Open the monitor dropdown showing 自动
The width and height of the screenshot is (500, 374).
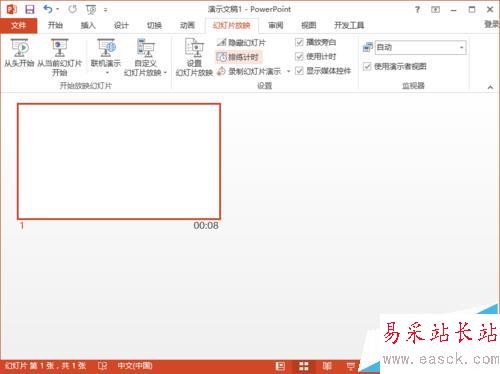click(420, 47)
